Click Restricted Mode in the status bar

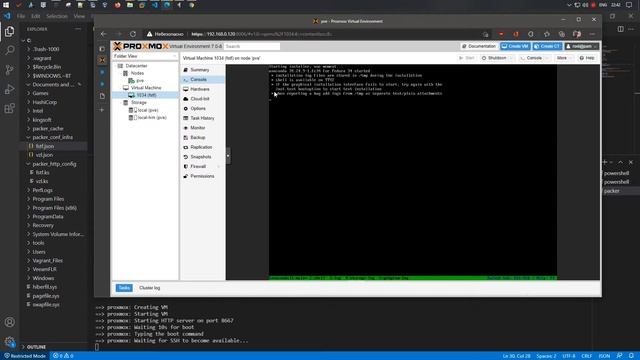[x=25, y=356]
